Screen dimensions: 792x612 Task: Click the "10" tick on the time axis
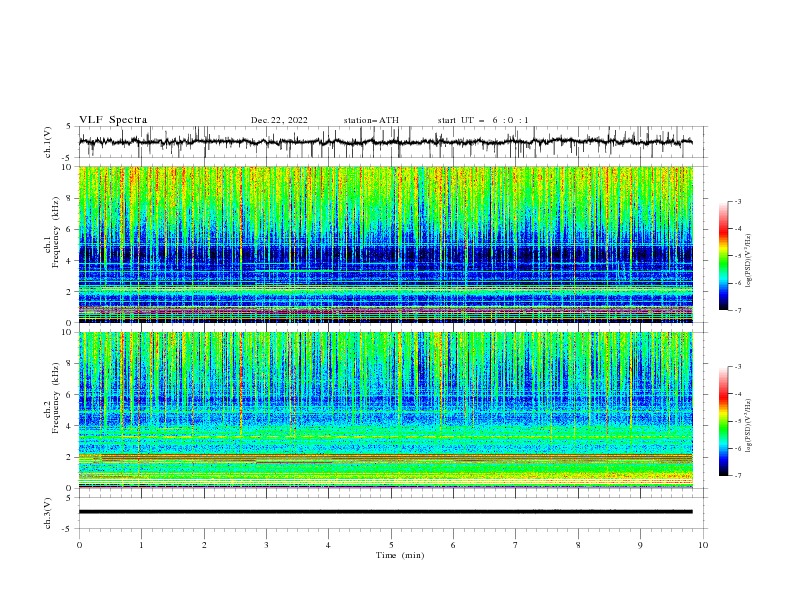703,545
